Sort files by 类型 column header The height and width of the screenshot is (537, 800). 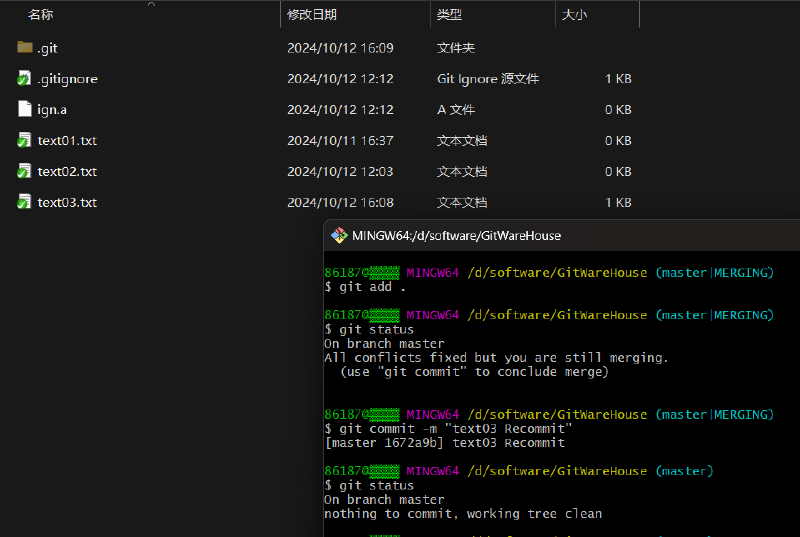point(449,15)
